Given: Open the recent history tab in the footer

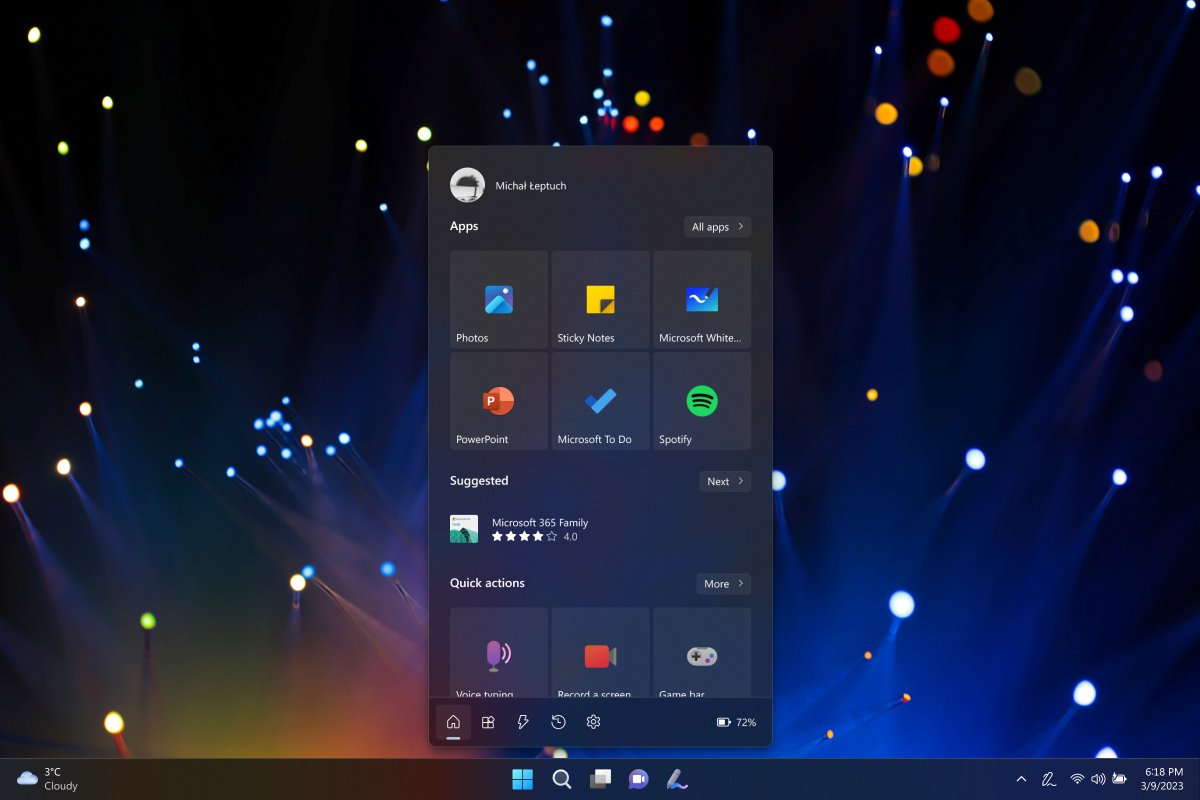Looking at the screenshot, I should pos(558,722).
